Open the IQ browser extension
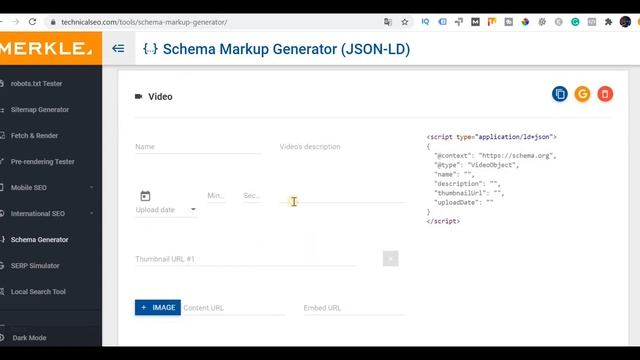The image size is (640, 360). point(425,22)
